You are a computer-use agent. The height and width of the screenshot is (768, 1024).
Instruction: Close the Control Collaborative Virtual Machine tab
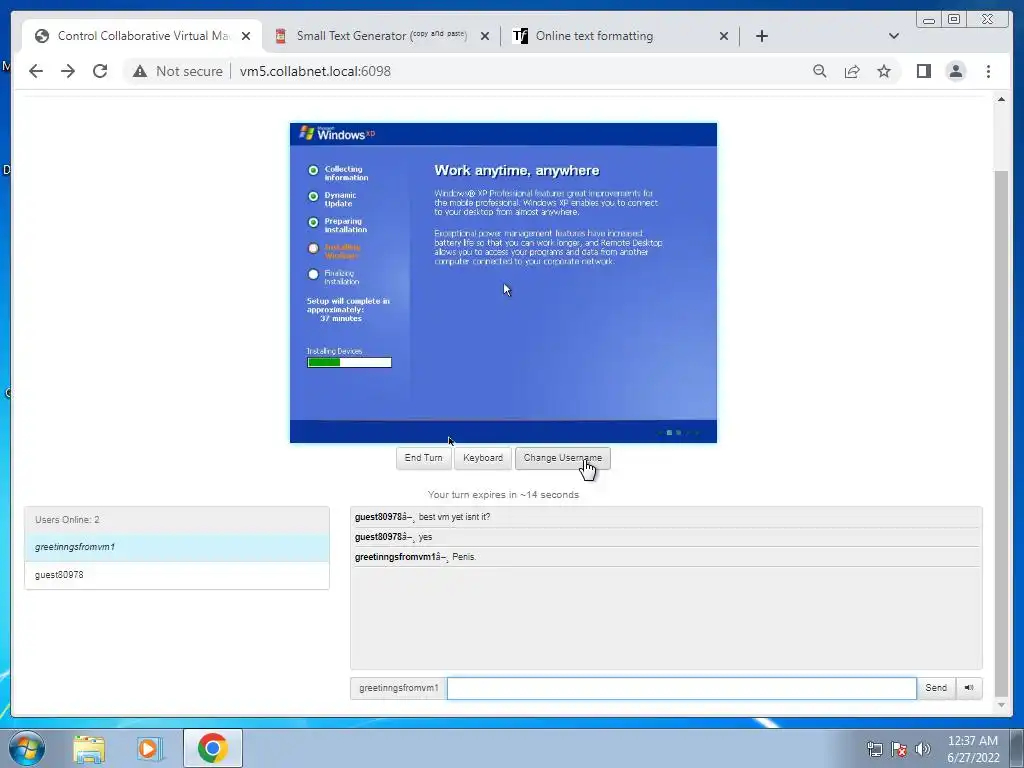246,36
